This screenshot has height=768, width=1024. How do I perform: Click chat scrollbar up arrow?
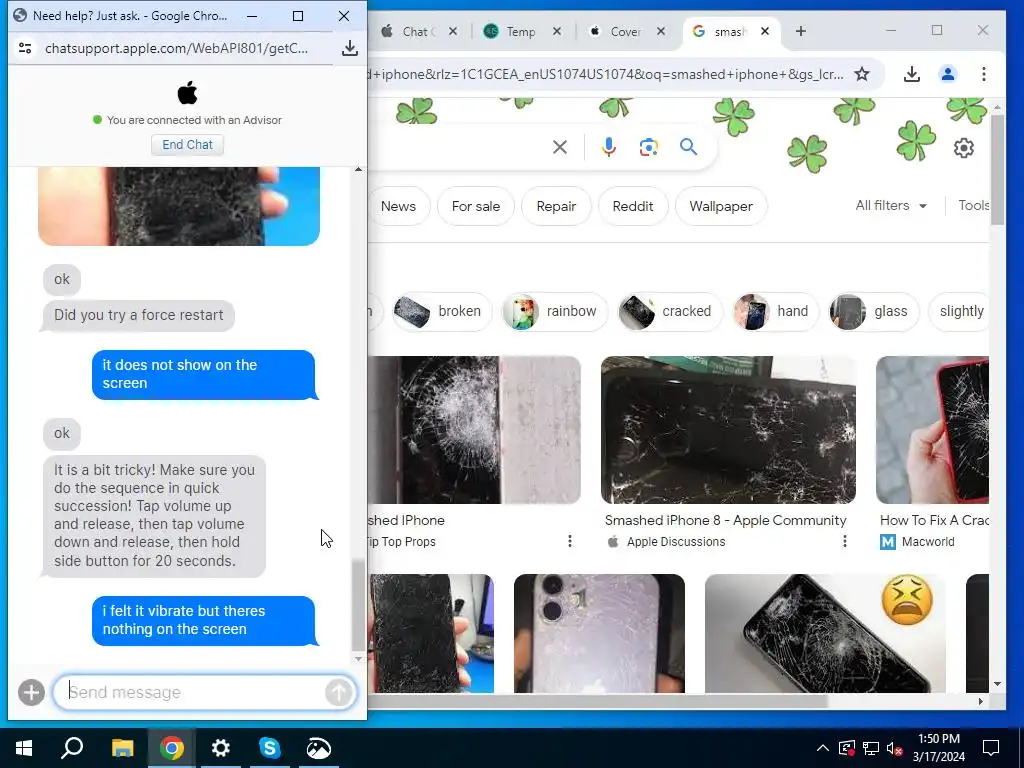358,170
